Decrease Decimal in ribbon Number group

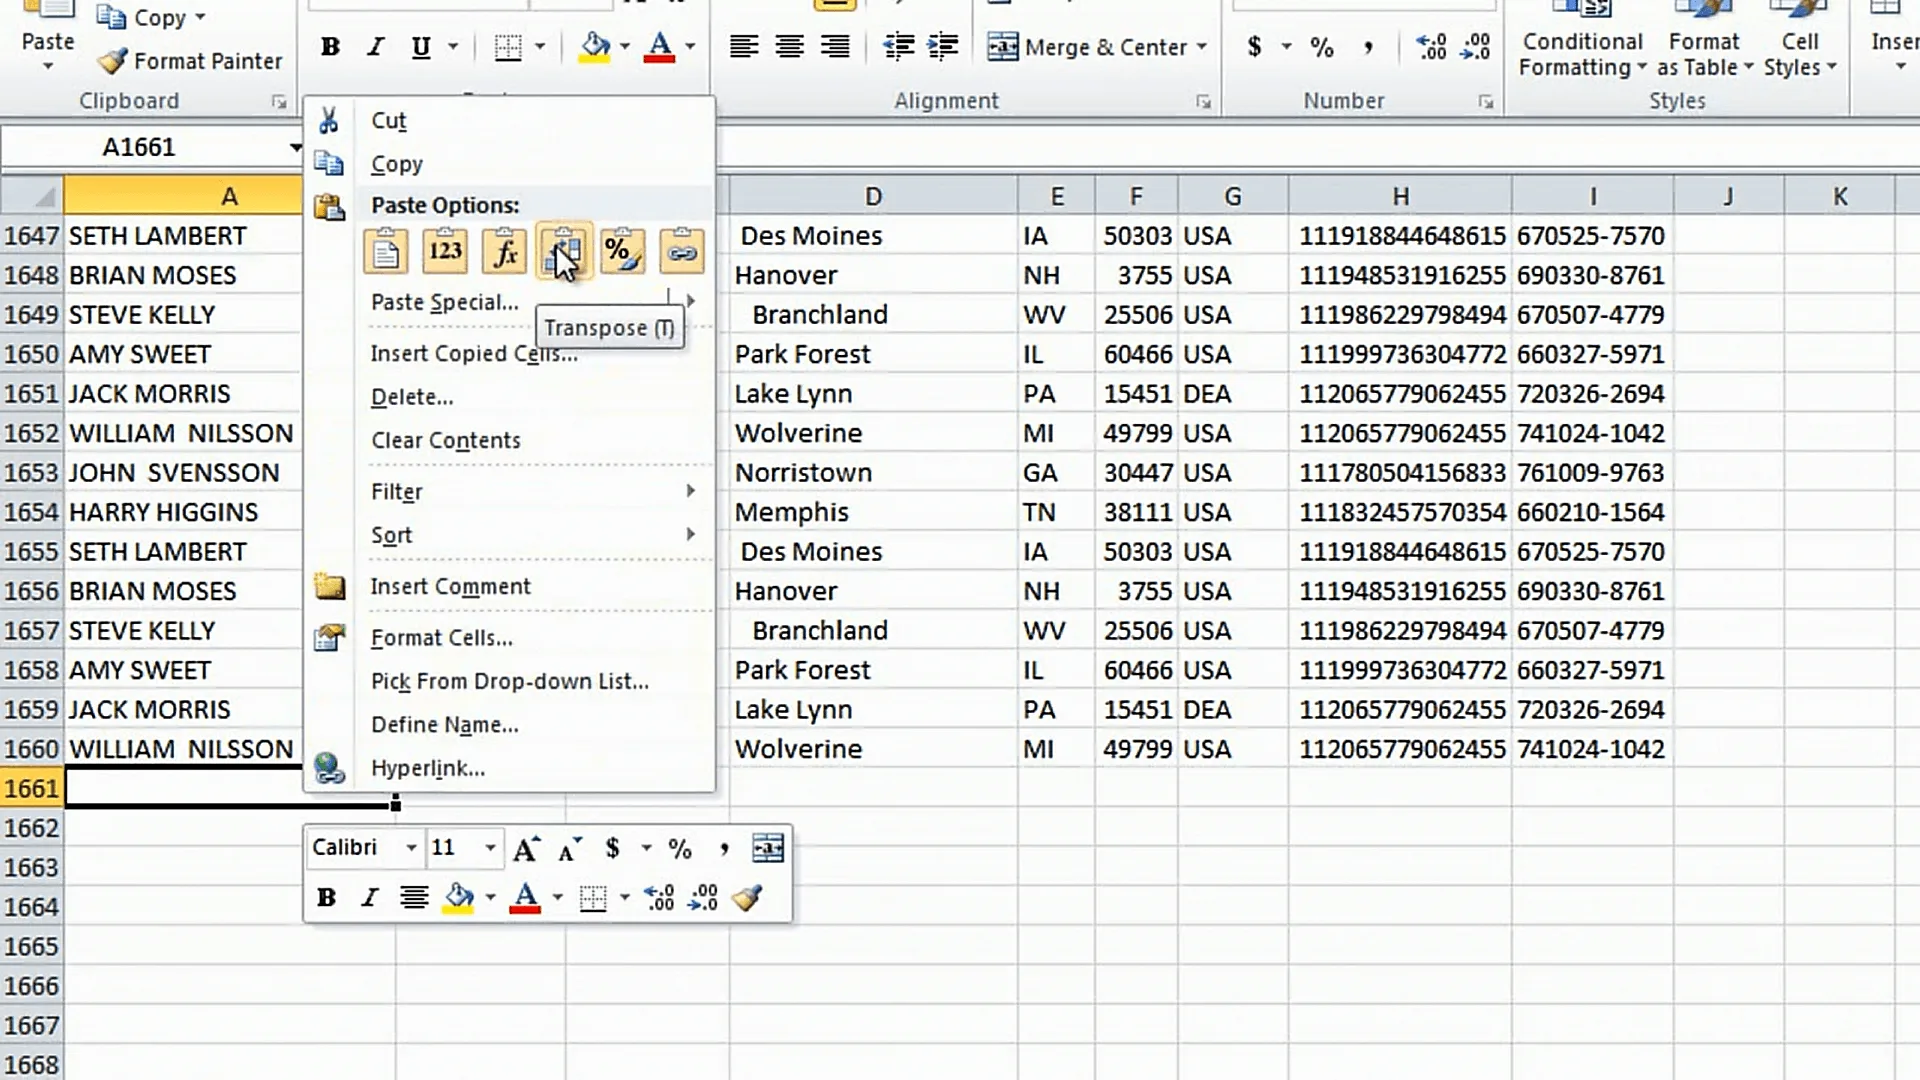1476,47
